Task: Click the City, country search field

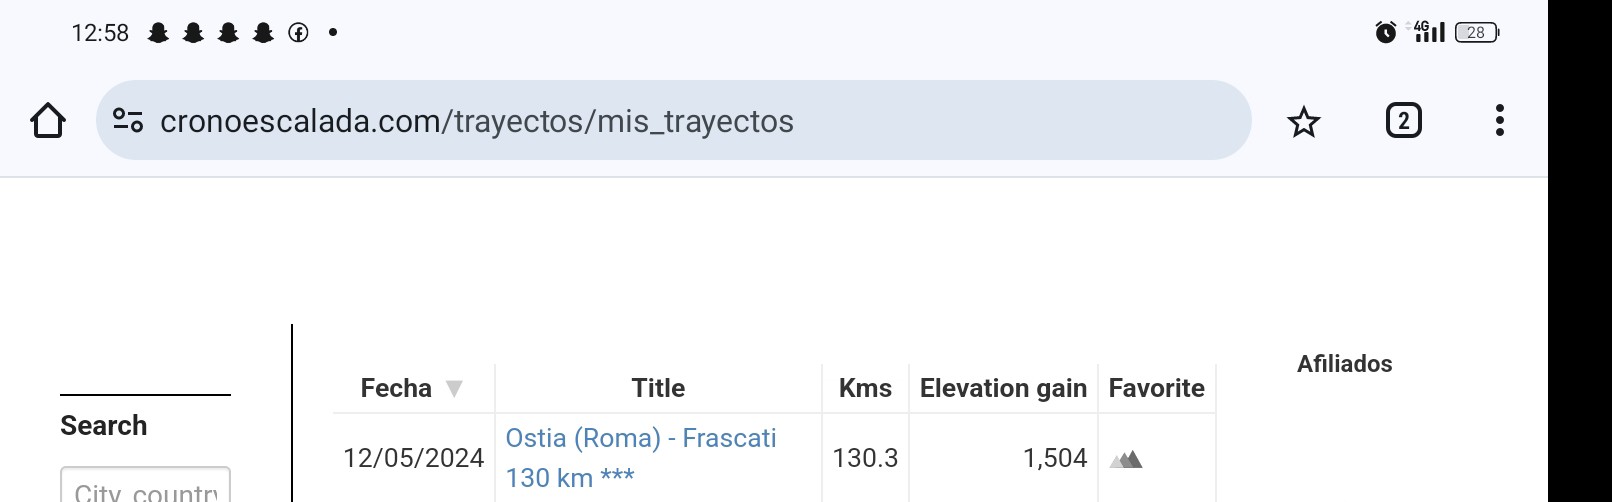Action: click(x=145, y=485)
